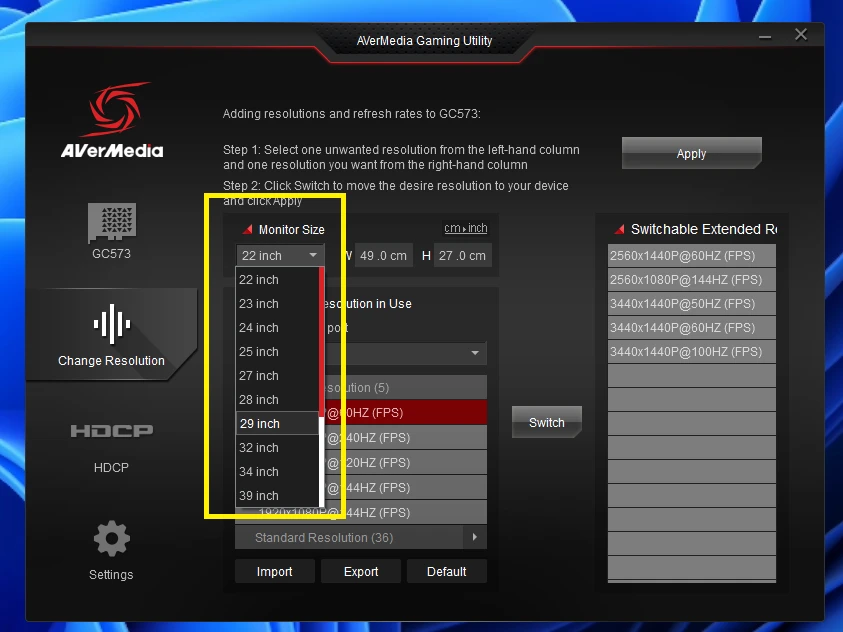This screenshot has width=843, height=632.
Task: Expand the Standard Resolution (36) list
Action: point(360,538)
